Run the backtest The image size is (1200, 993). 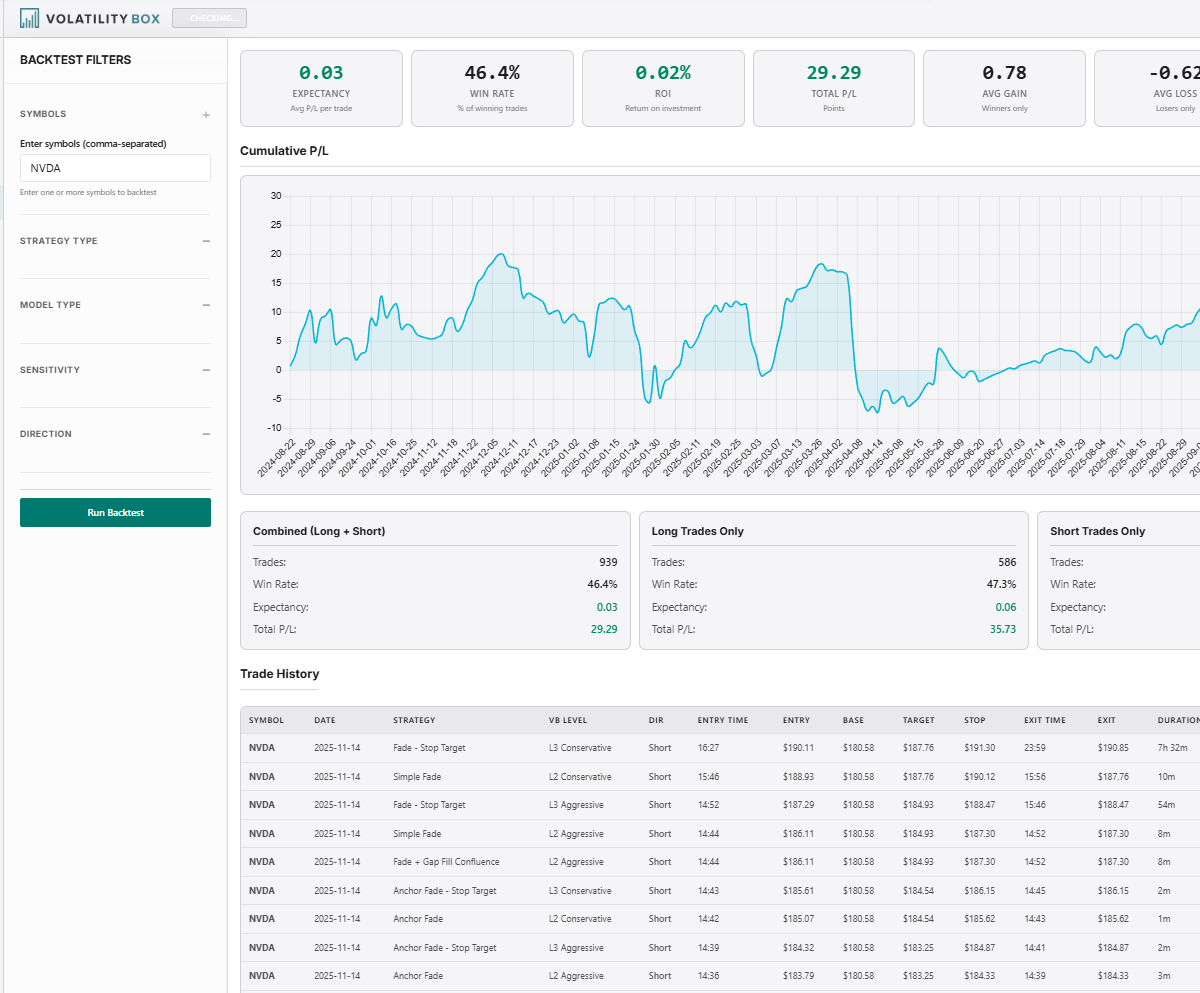(115, 512)
